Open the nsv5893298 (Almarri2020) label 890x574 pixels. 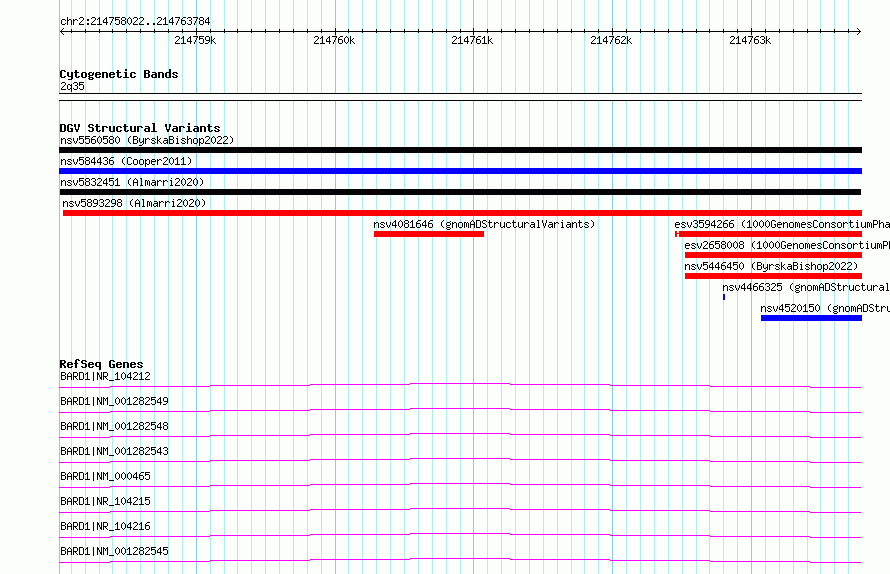134,203
